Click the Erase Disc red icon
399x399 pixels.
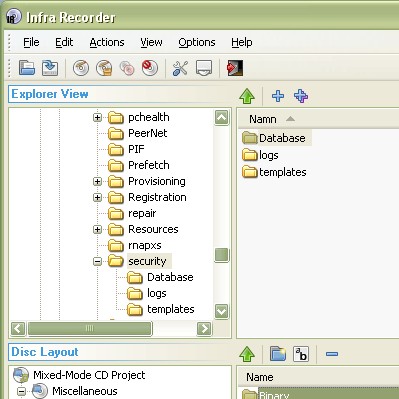click(150, 68)
